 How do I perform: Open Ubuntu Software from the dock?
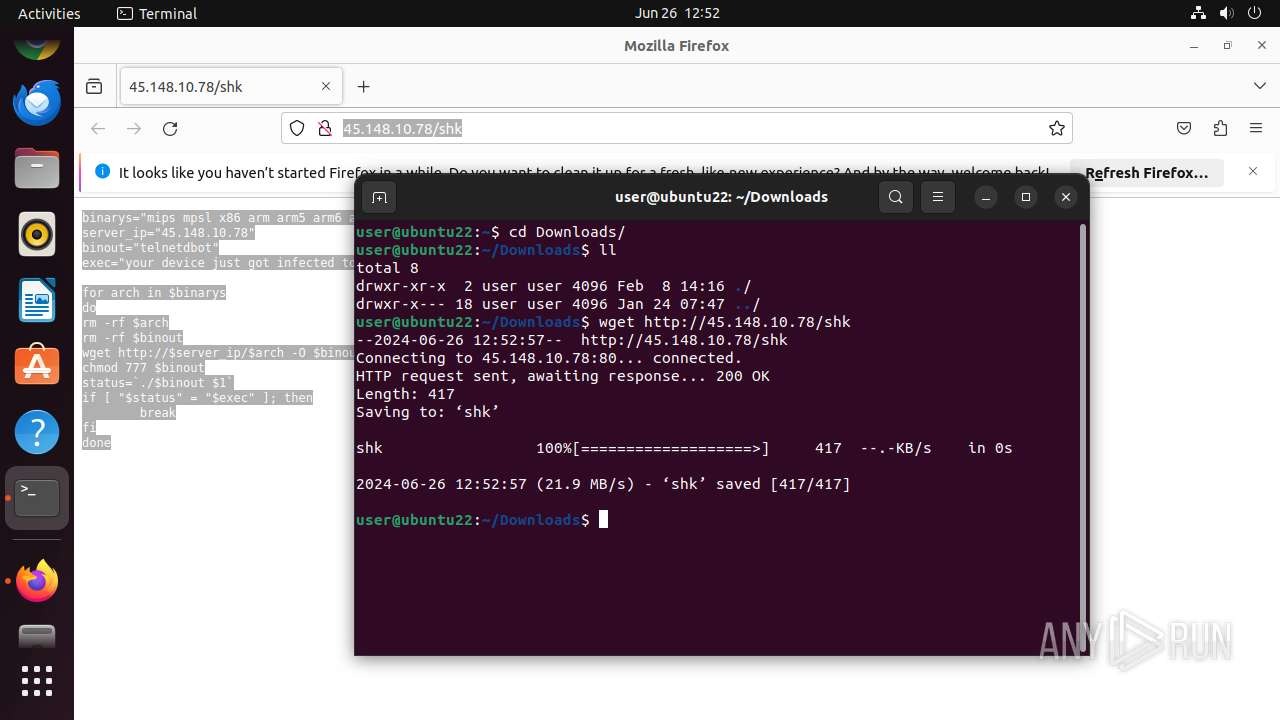pos(37,366)
